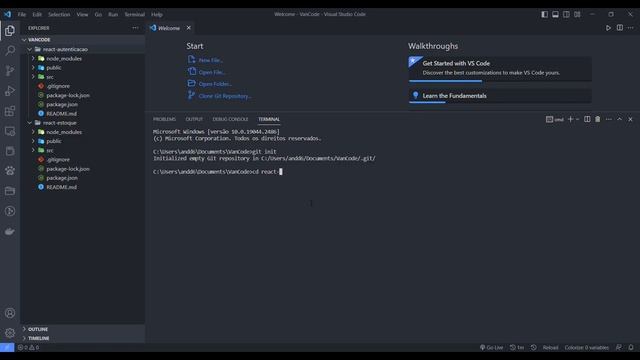Show errors and warnings count in status bar

(x=28, y=347)
